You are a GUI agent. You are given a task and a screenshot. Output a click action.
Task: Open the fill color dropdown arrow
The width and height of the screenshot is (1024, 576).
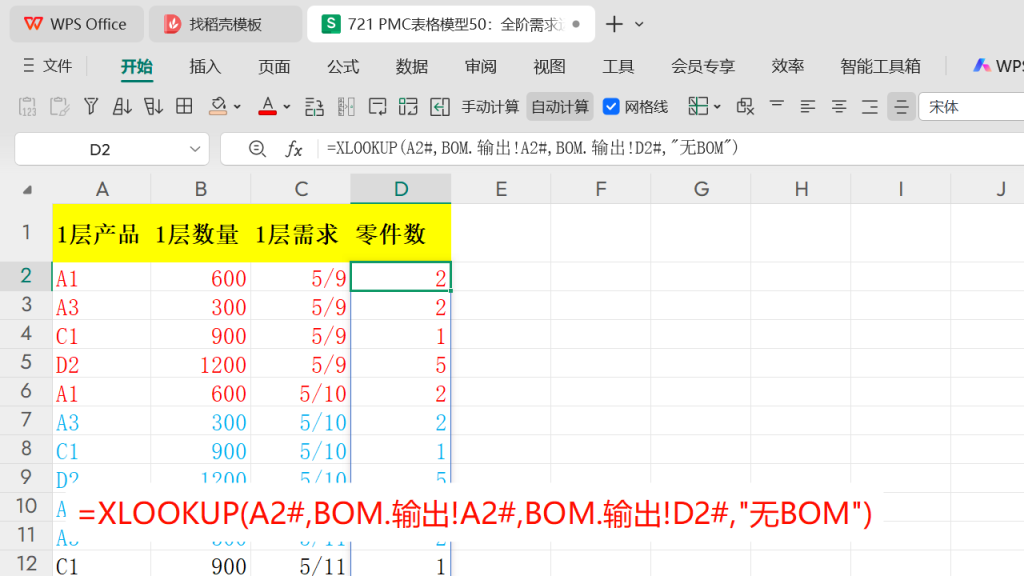pyautogui.click(x=237, y=107)
